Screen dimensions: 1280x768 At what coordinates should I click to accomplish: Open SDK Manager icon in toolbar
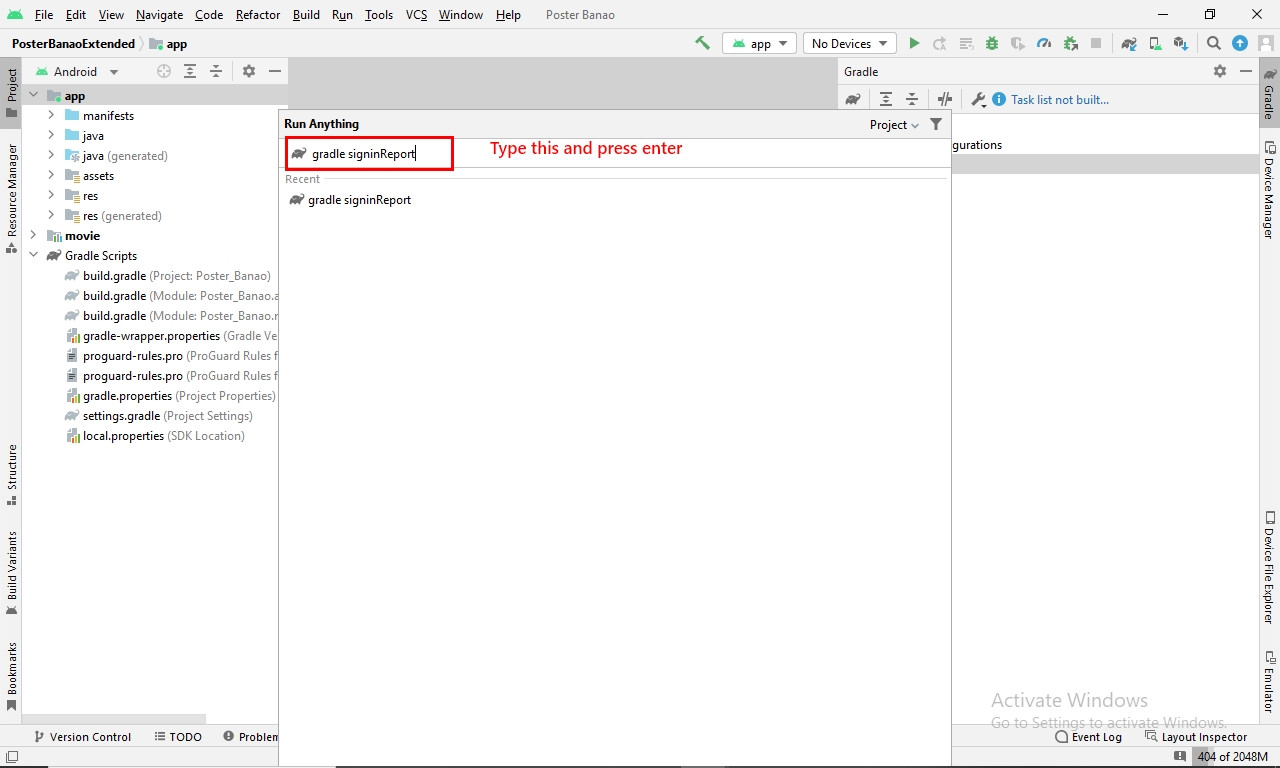click(1181, 44)
